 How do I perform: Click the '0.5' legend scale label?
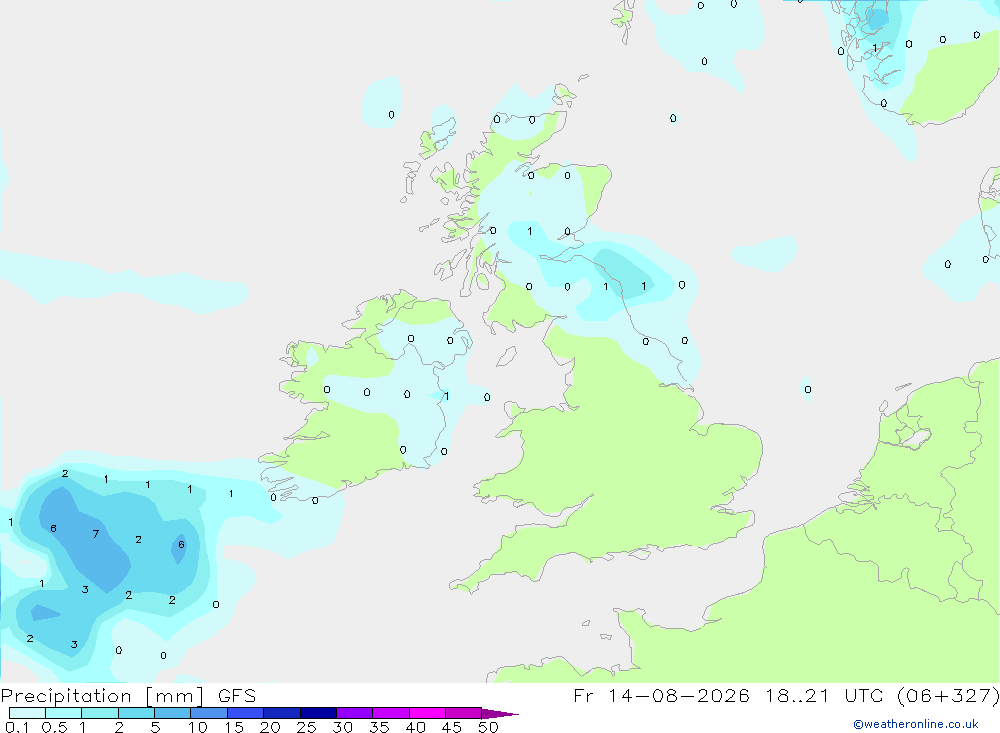54,727
